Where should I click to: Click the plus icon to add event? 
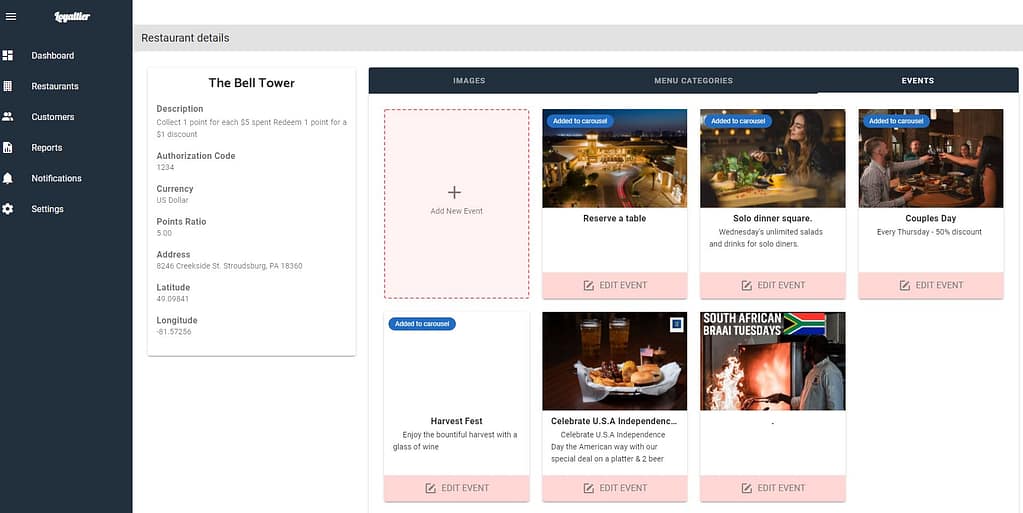click(x=454, y=192)
